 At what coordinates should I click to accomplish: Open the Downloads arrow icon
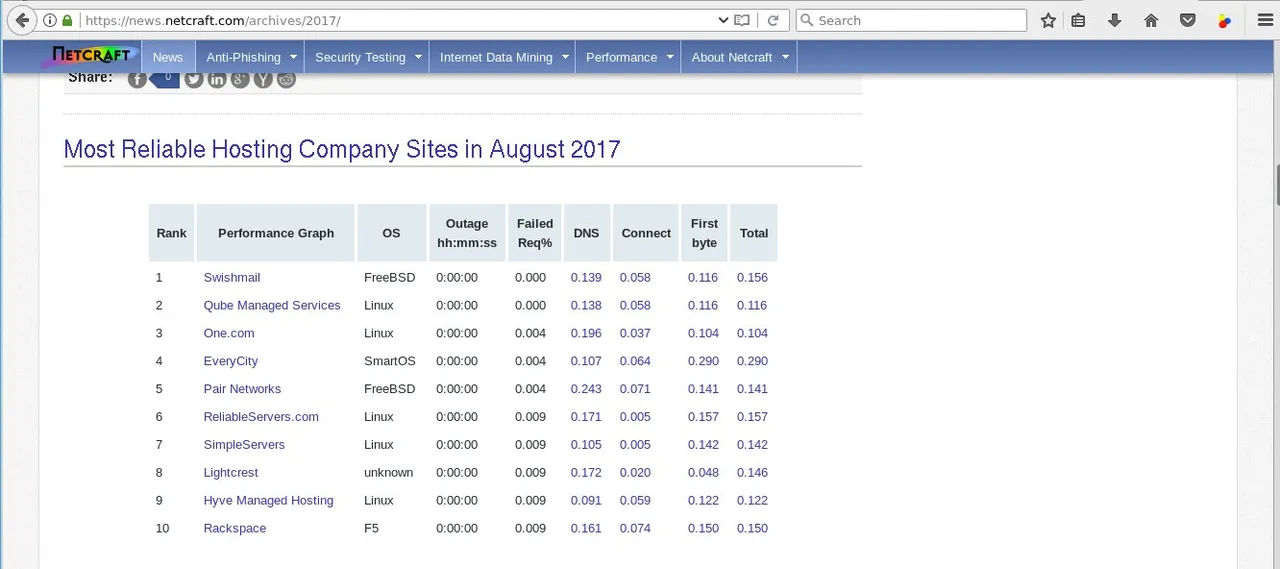click(1115, 20)
